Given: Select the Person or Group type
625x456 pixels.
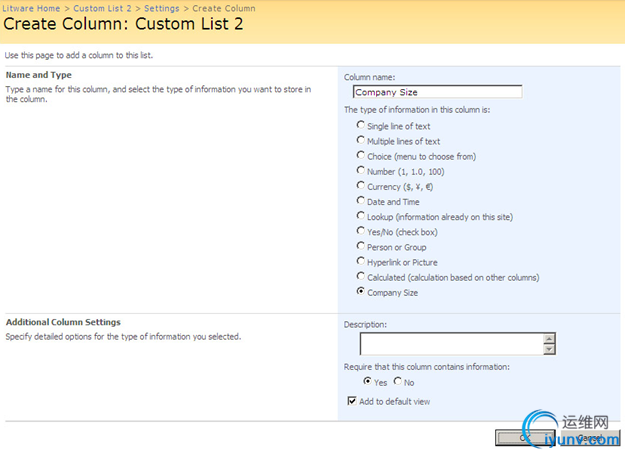Looking at the screenshot, I should [x=361, y=246].
